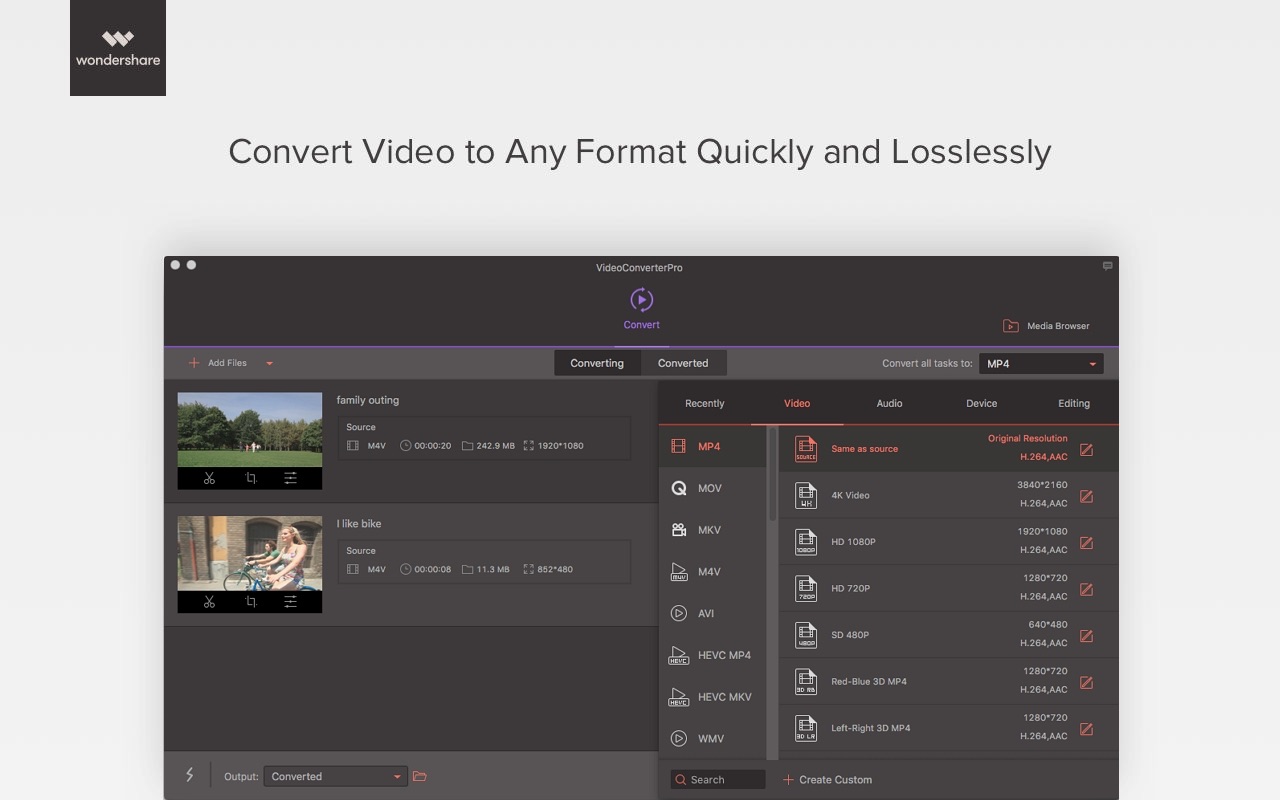Click the format Search field
The width and height of the screenshot is (1280, 800).
pyautogui.click(x=718, y=780)
